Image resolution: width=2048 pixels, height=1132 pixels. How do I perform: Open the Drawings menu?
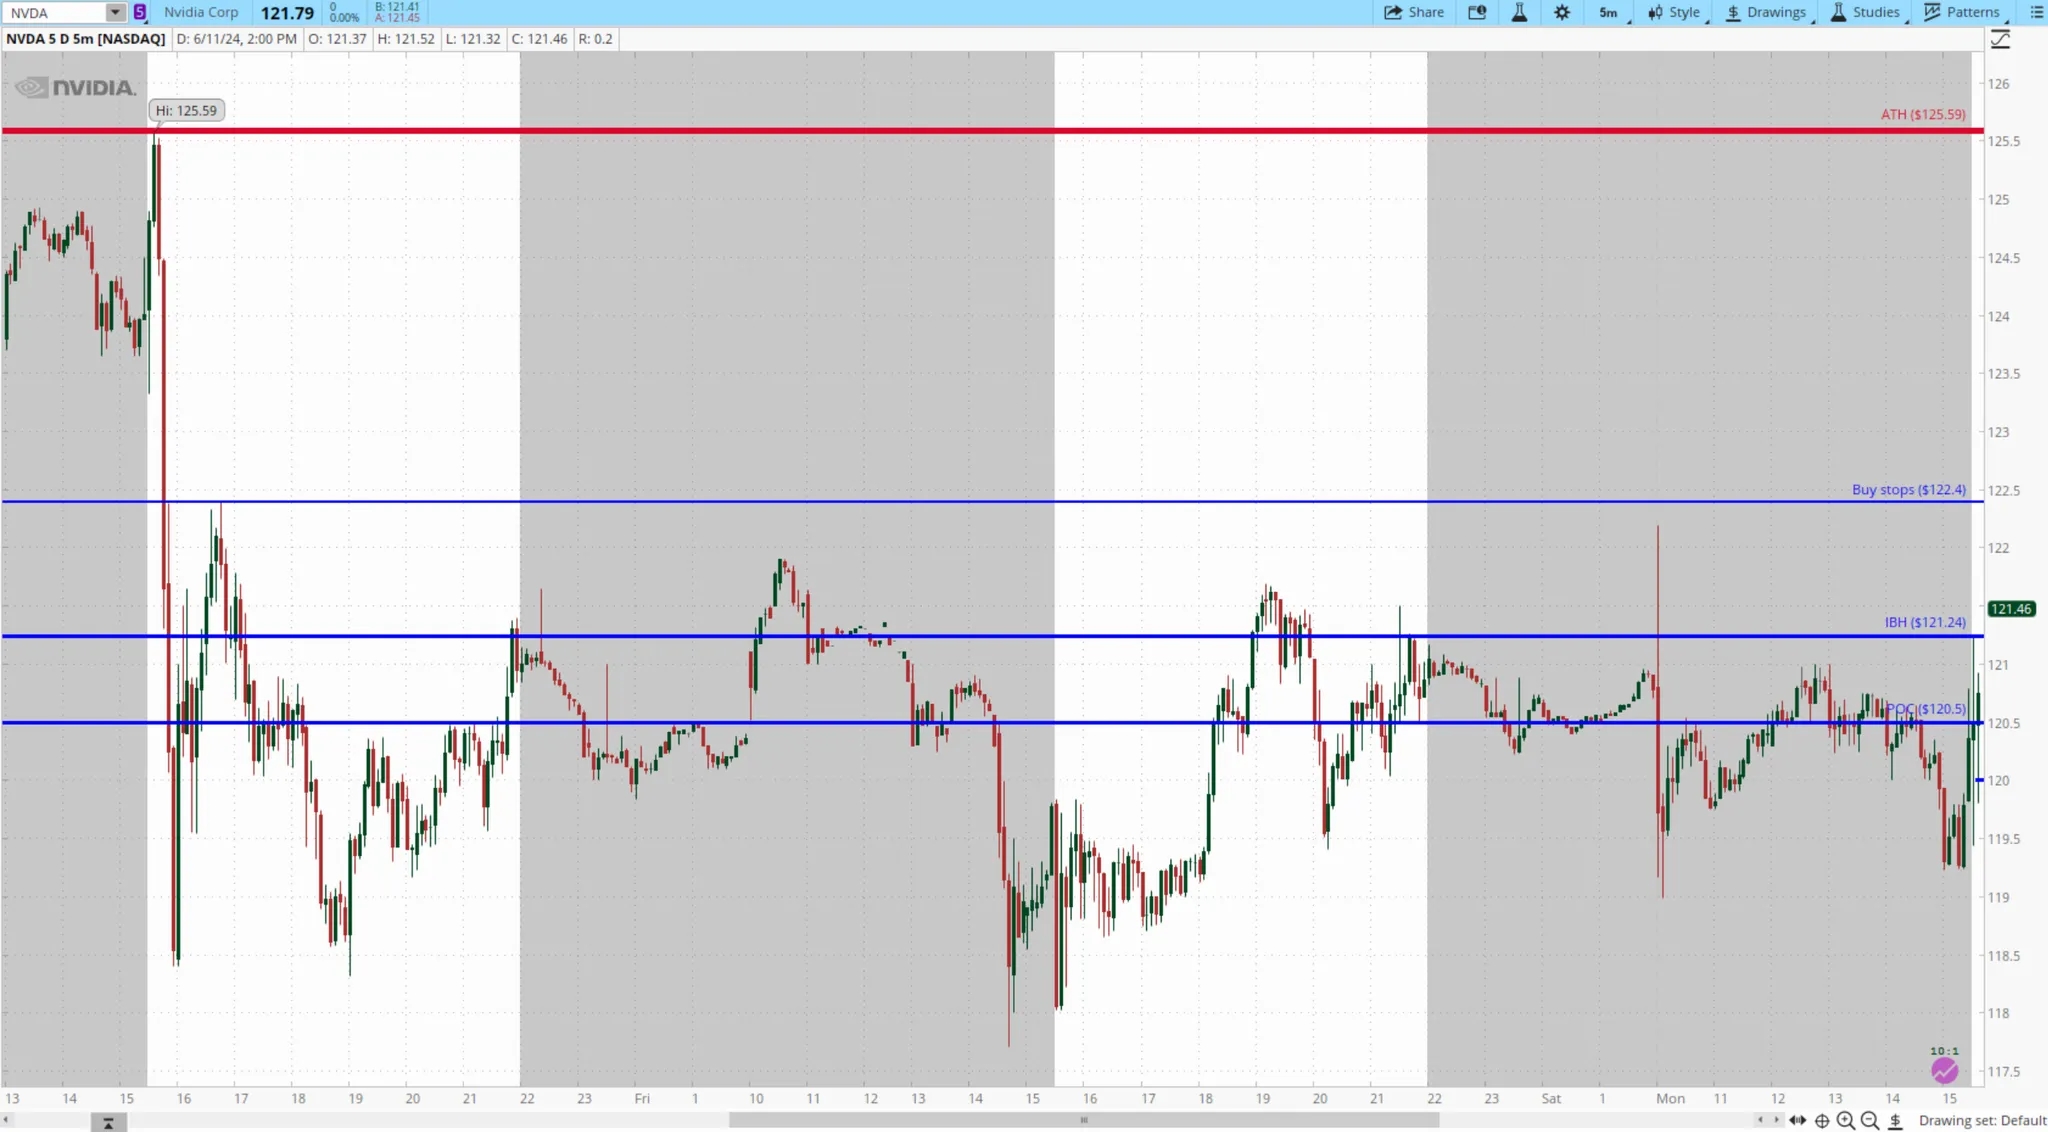pos(1766,12)
